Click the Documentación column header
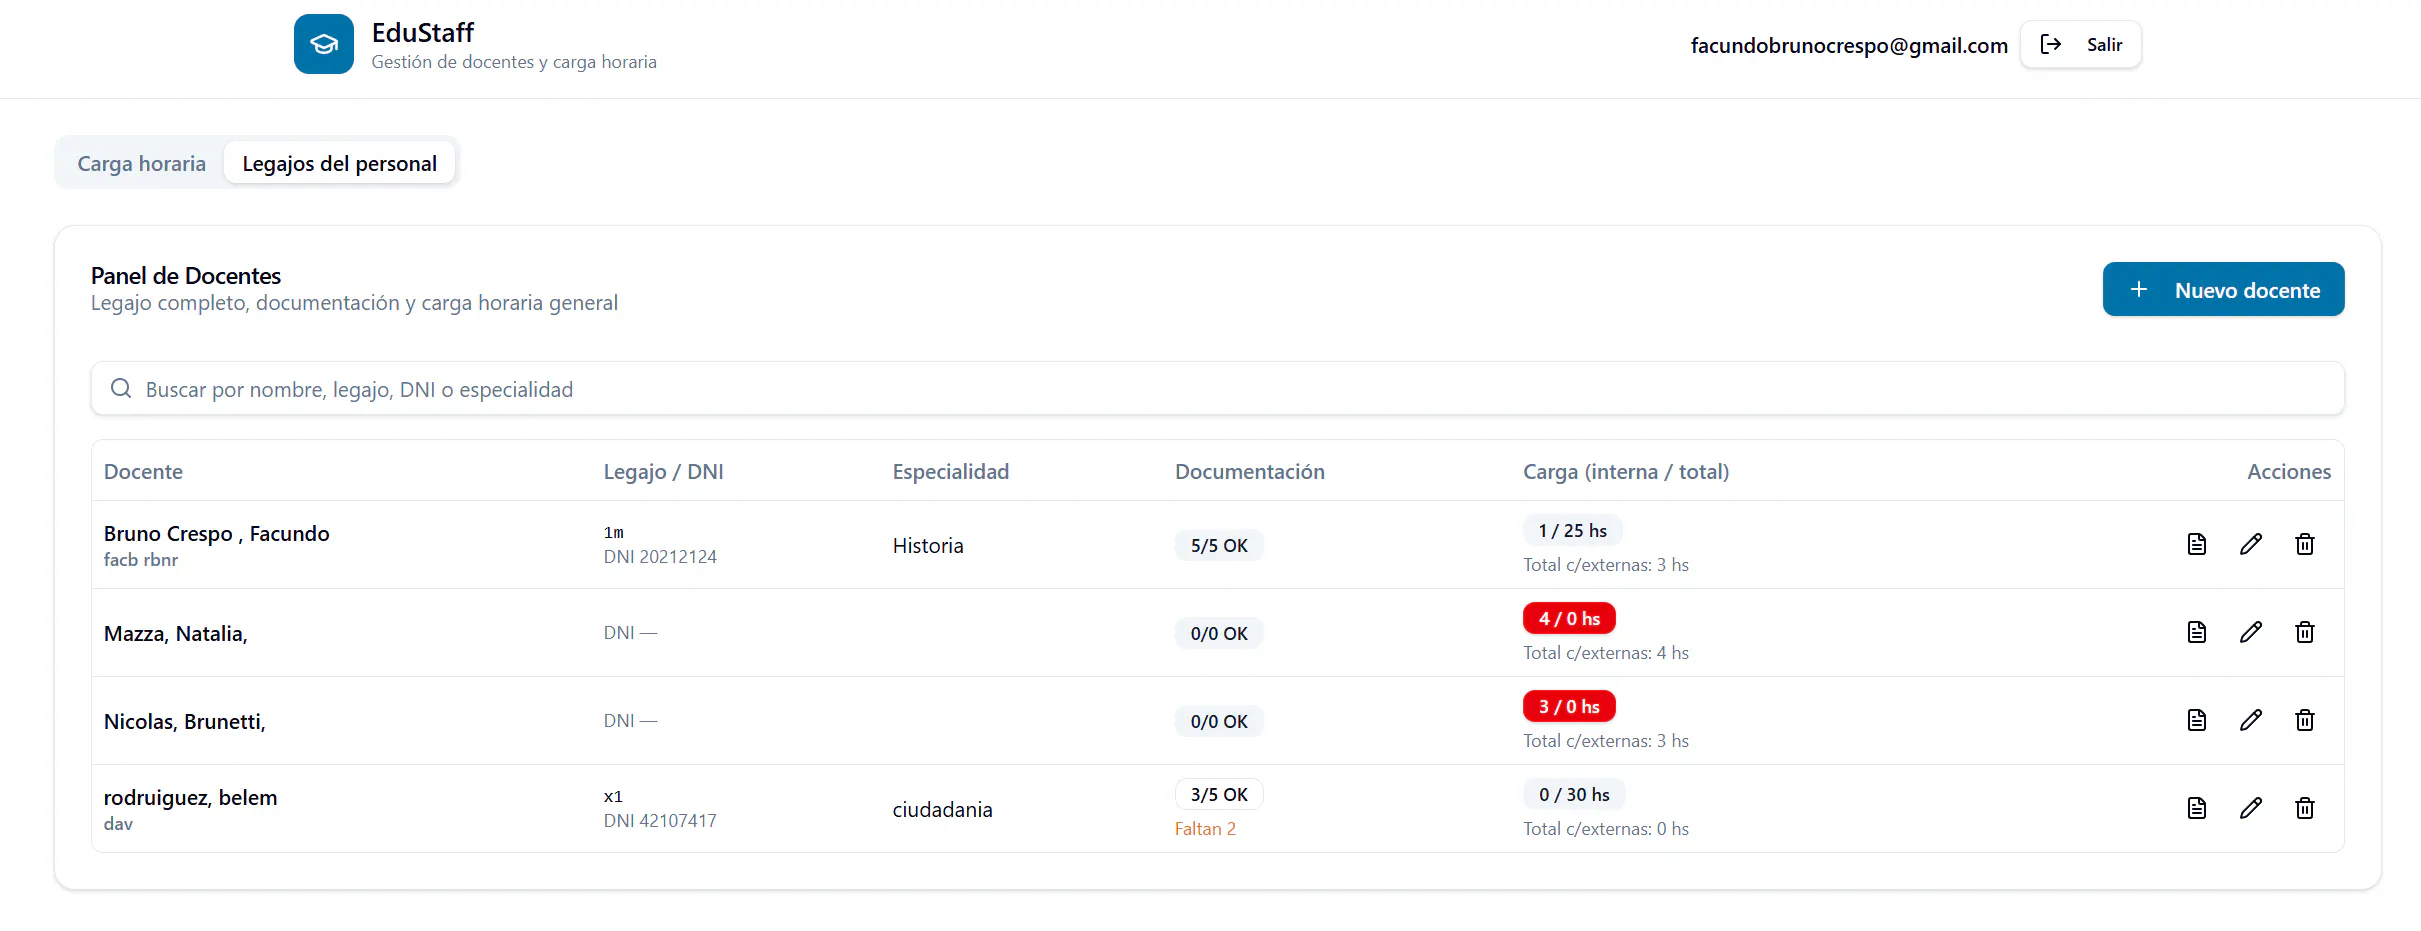This screenshot has width=2421, height=931. 1249,471
